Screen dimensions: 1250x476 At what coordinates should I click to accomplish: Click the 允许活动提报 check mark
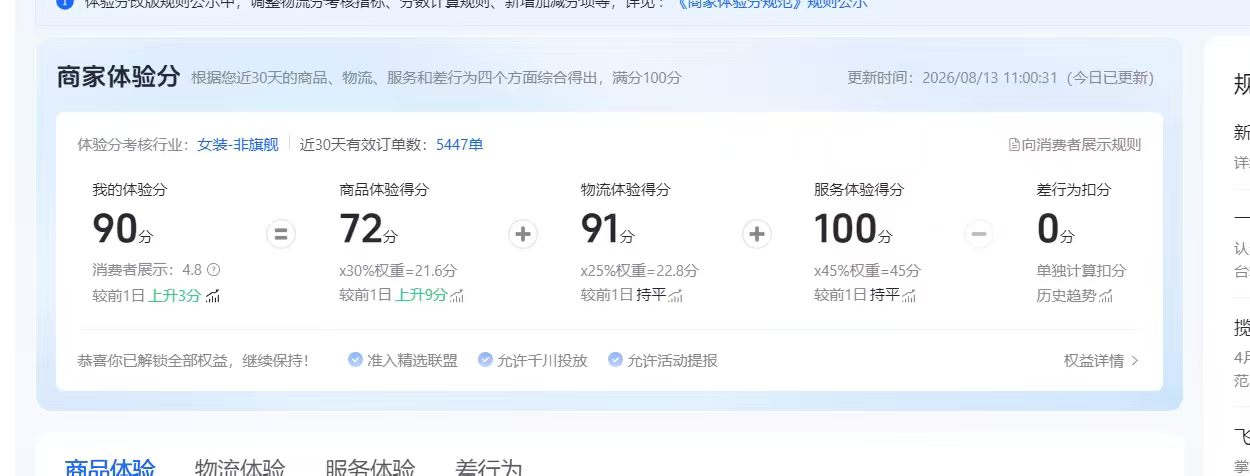click(615, 360)
